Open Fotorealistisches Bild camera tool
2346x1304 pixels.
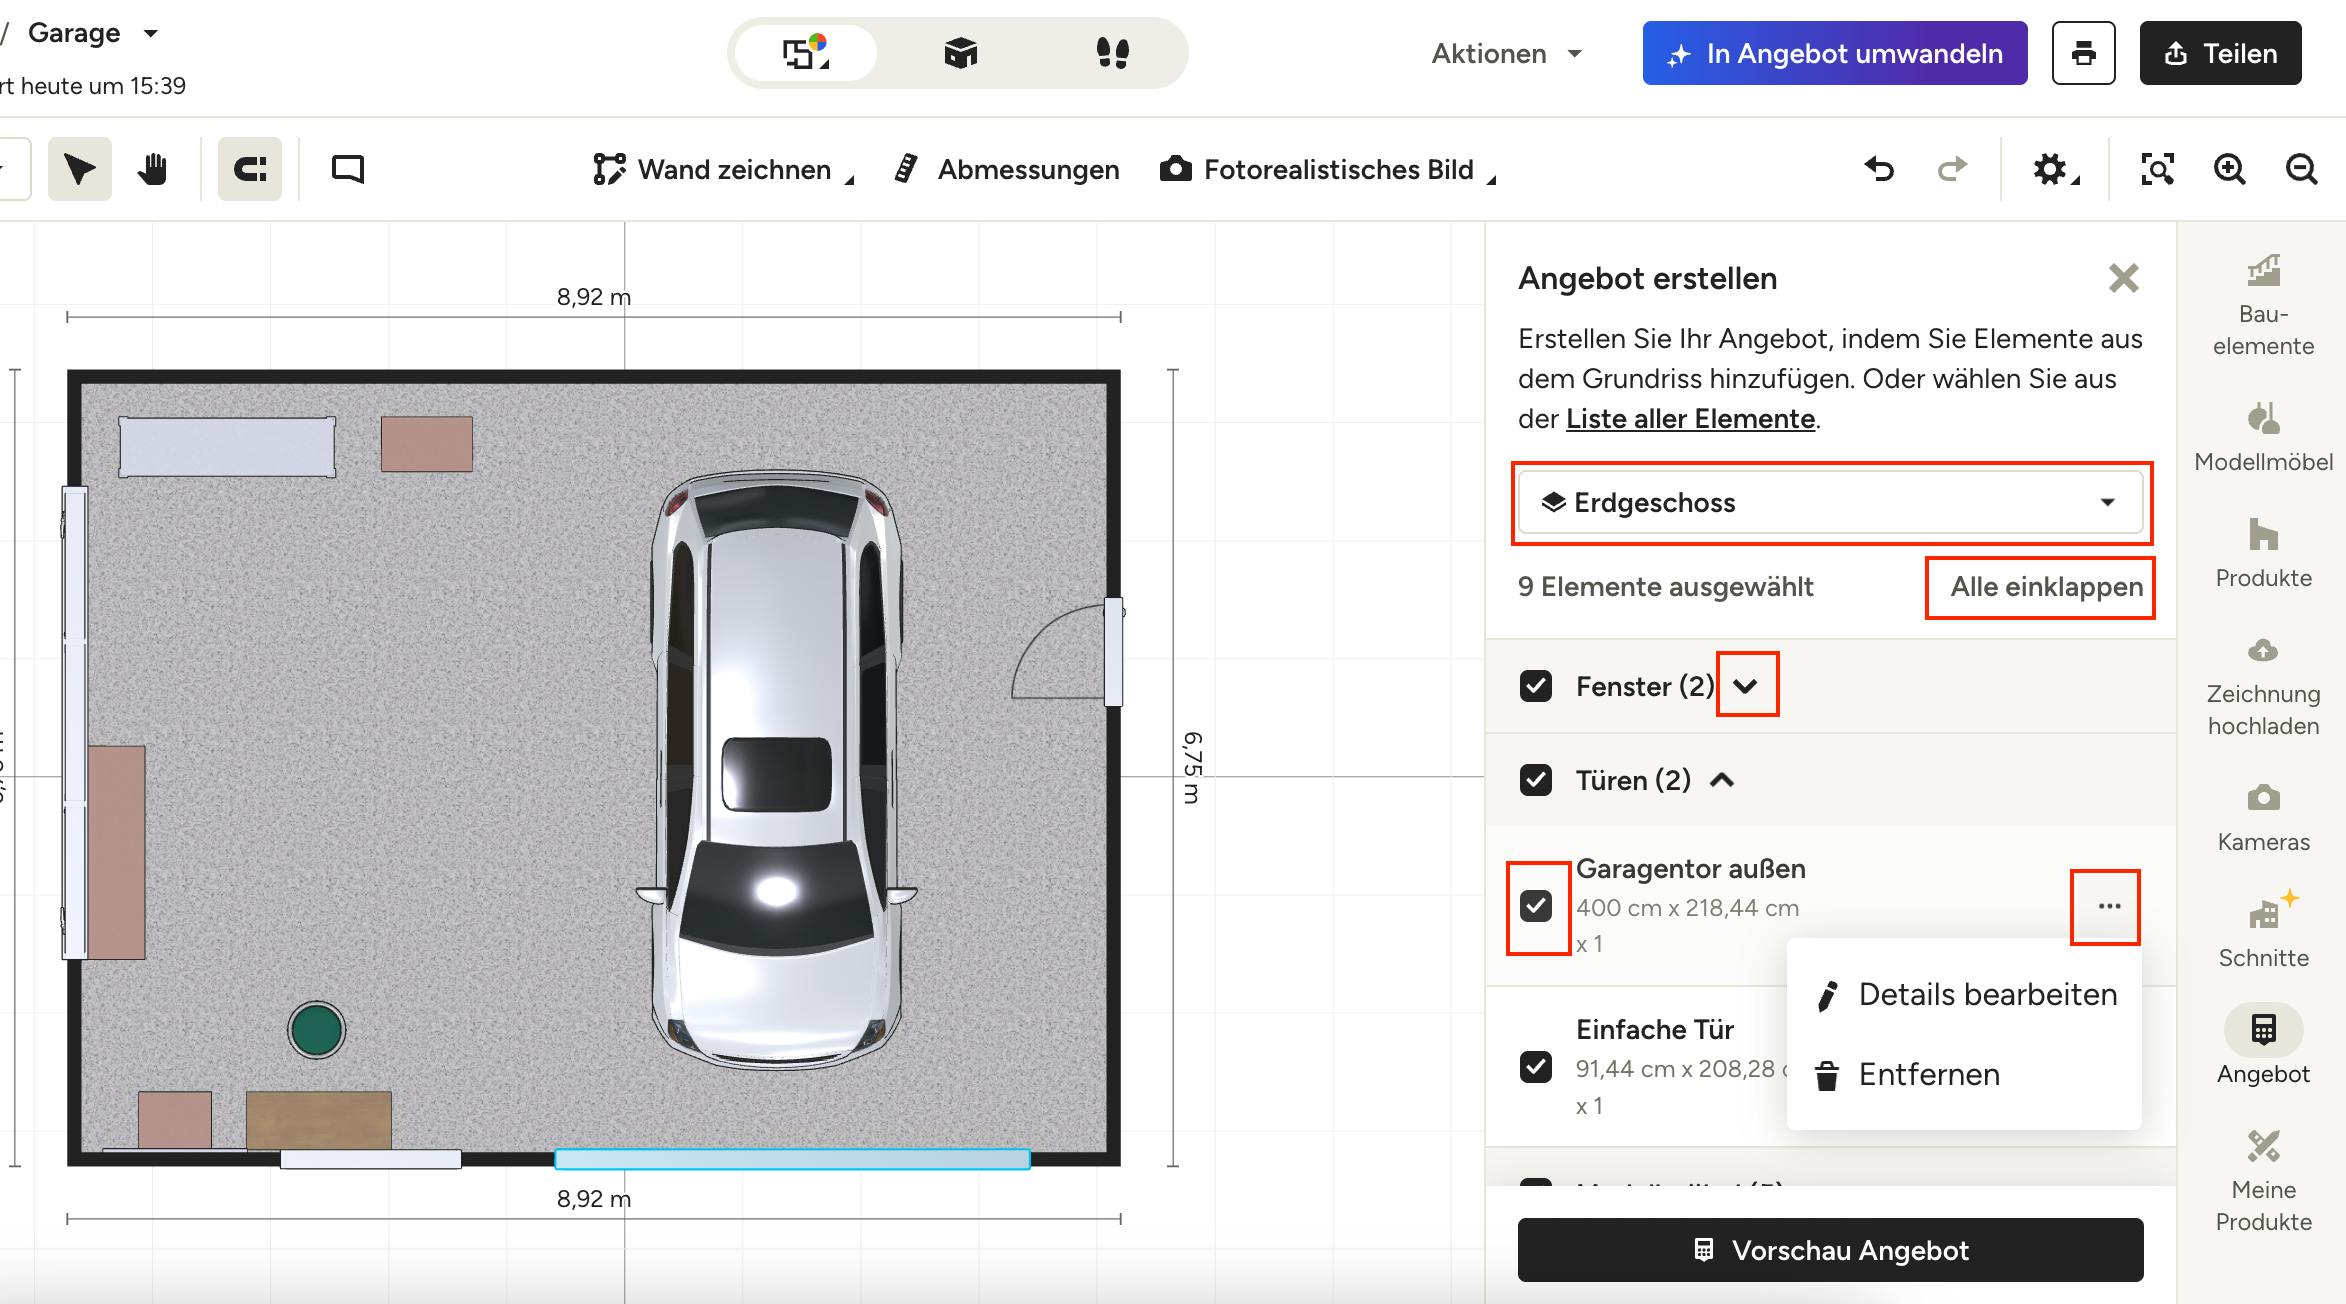(1327, 170)
